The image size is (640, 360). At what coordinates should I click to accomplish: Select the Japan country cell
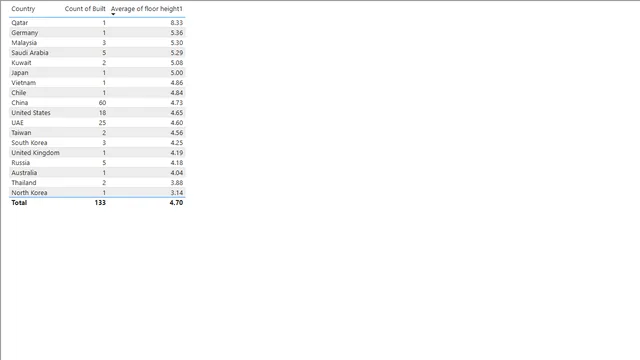point(20,73)
